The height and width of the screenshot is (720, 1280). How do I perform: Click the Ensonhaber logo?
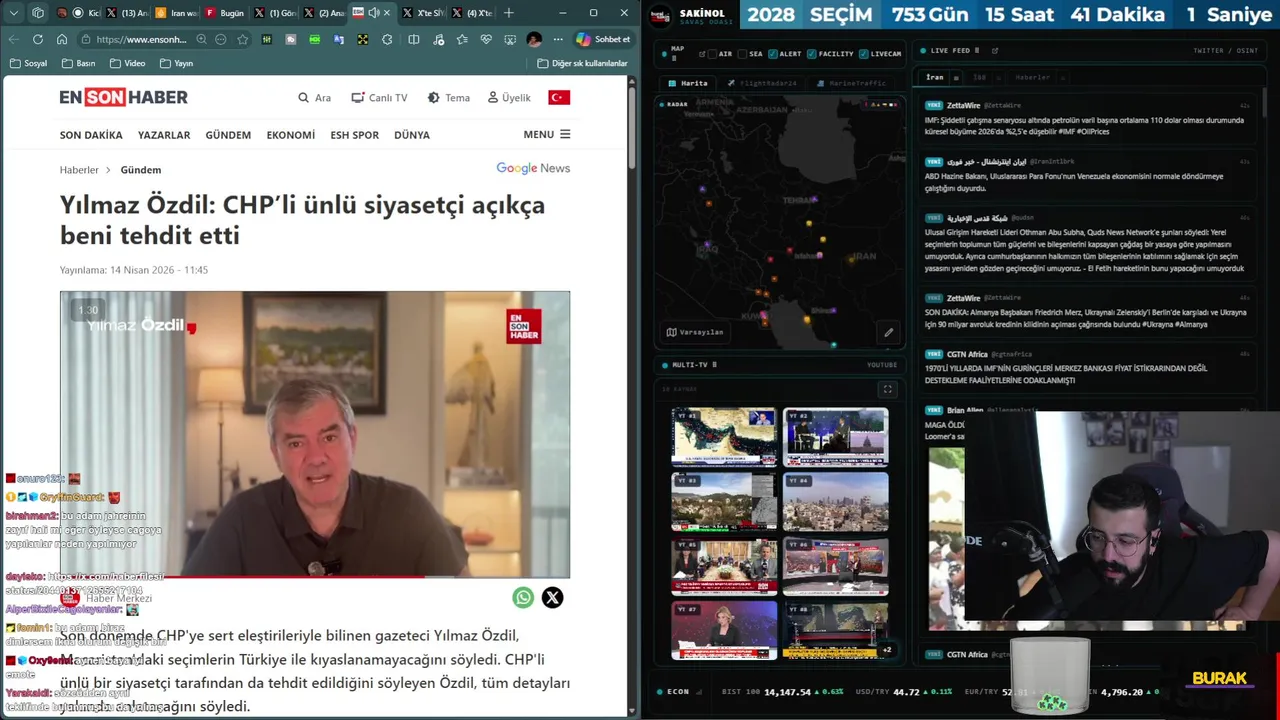123,97
